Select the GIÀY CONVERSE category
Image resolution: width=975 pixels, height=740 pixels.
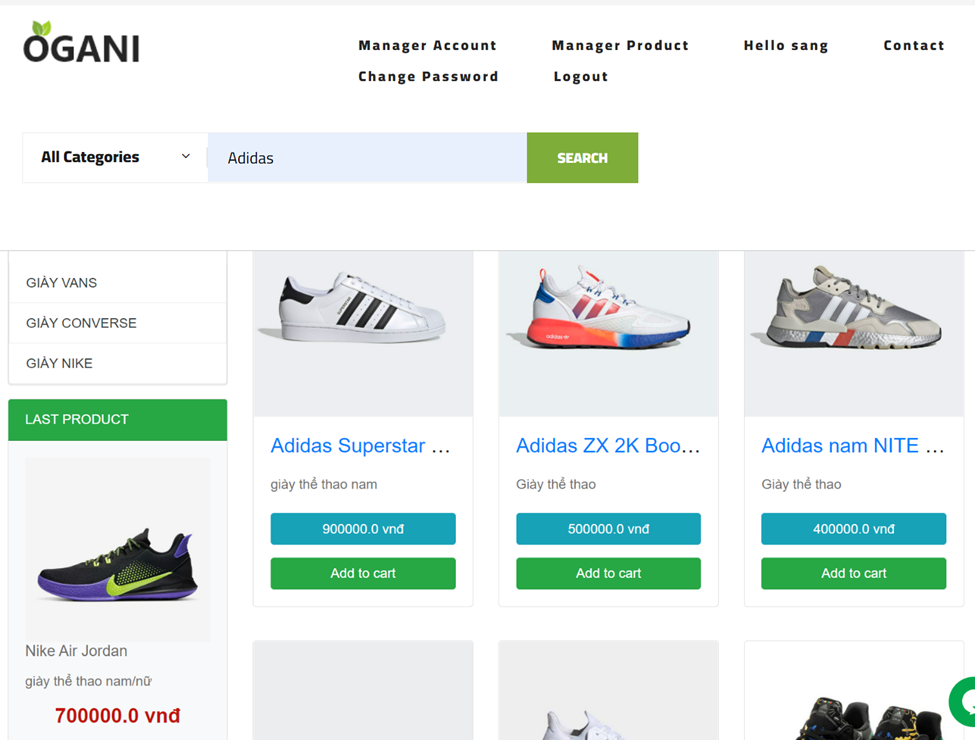point(81,323)
